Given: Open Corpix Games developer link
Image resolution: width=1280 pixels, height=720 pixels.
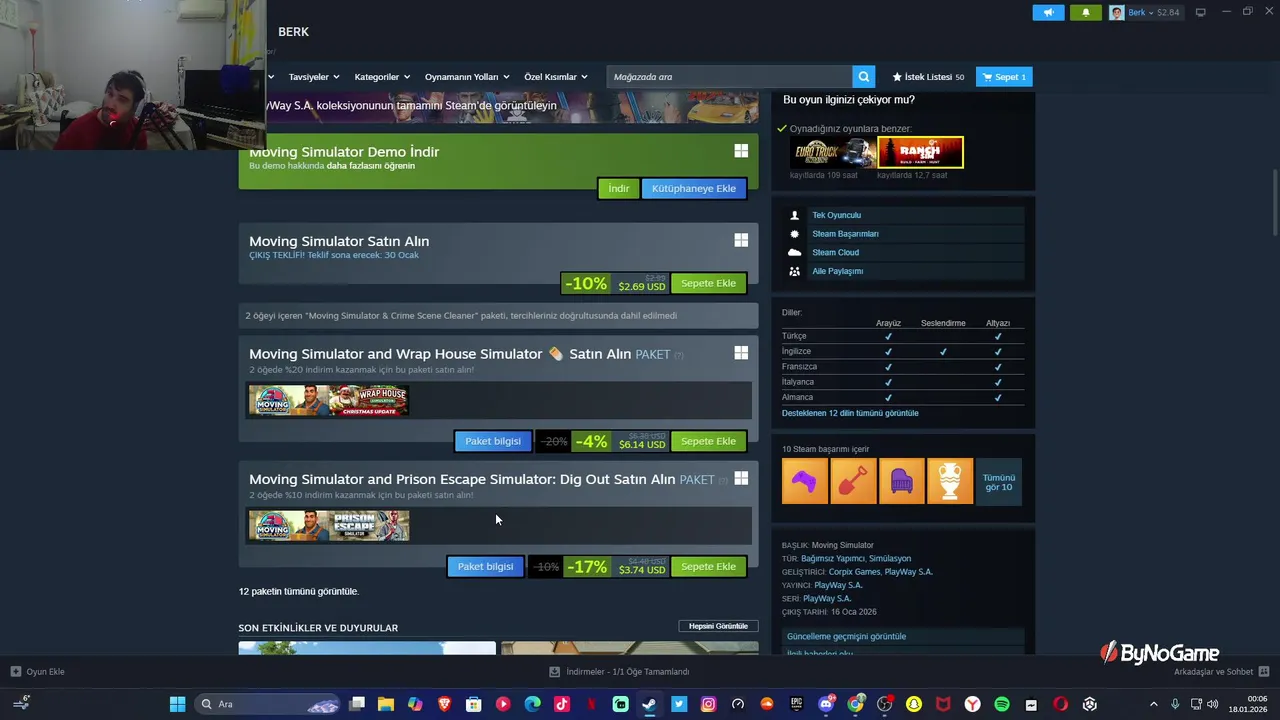Looking at the screenshot, I should pyautogui.click(x=855, y=572).
